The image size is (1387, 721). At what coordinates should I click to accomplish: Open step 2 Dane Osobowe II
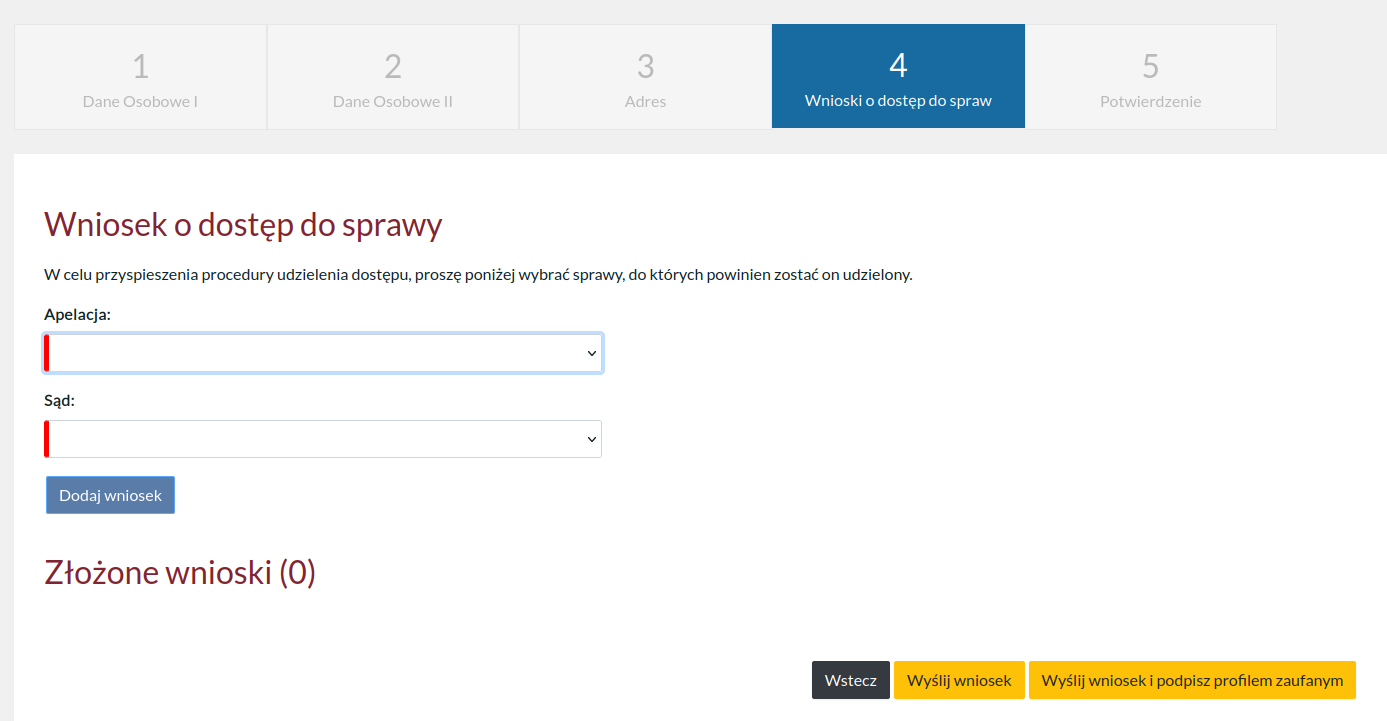click(393, 77)
